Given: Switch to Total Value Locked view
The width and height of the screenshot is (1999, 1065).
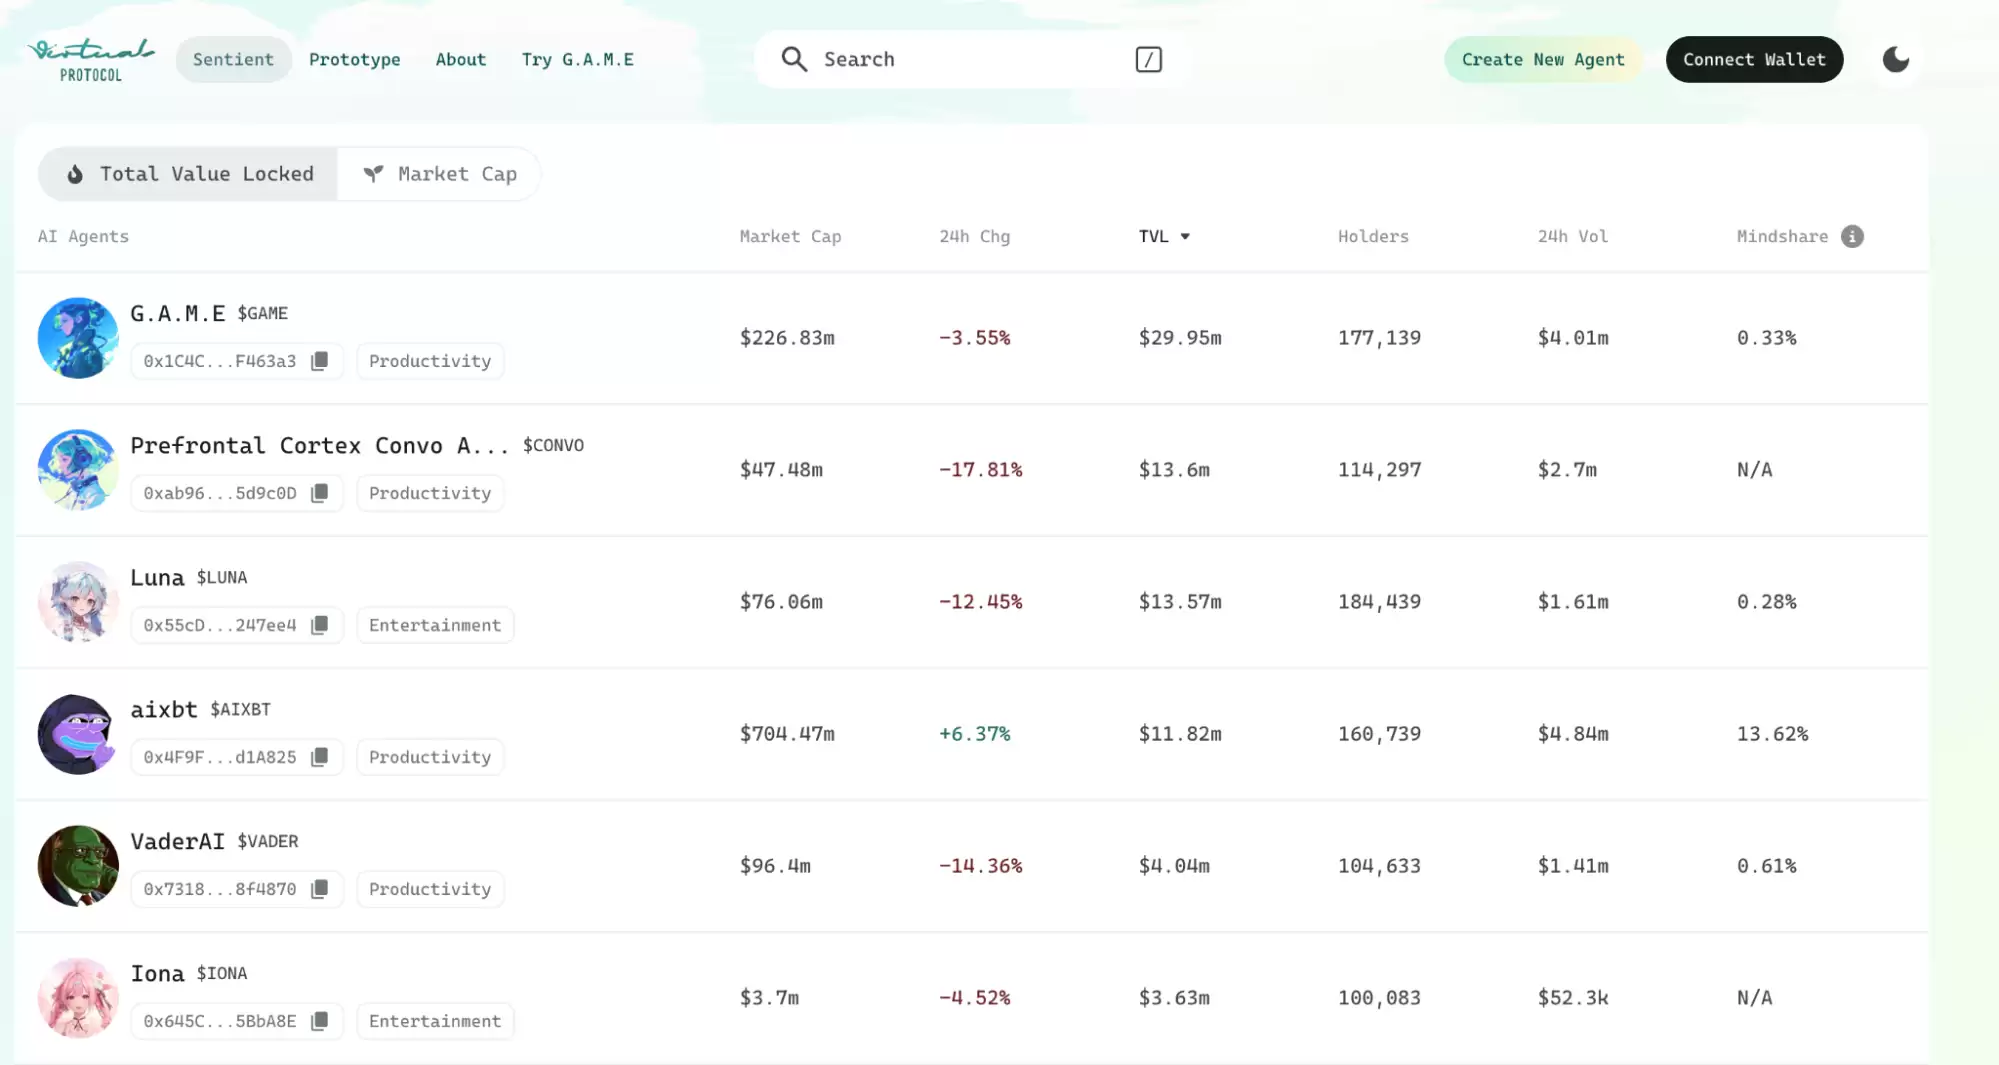Looking at the screenshot, I should [189, 174].
